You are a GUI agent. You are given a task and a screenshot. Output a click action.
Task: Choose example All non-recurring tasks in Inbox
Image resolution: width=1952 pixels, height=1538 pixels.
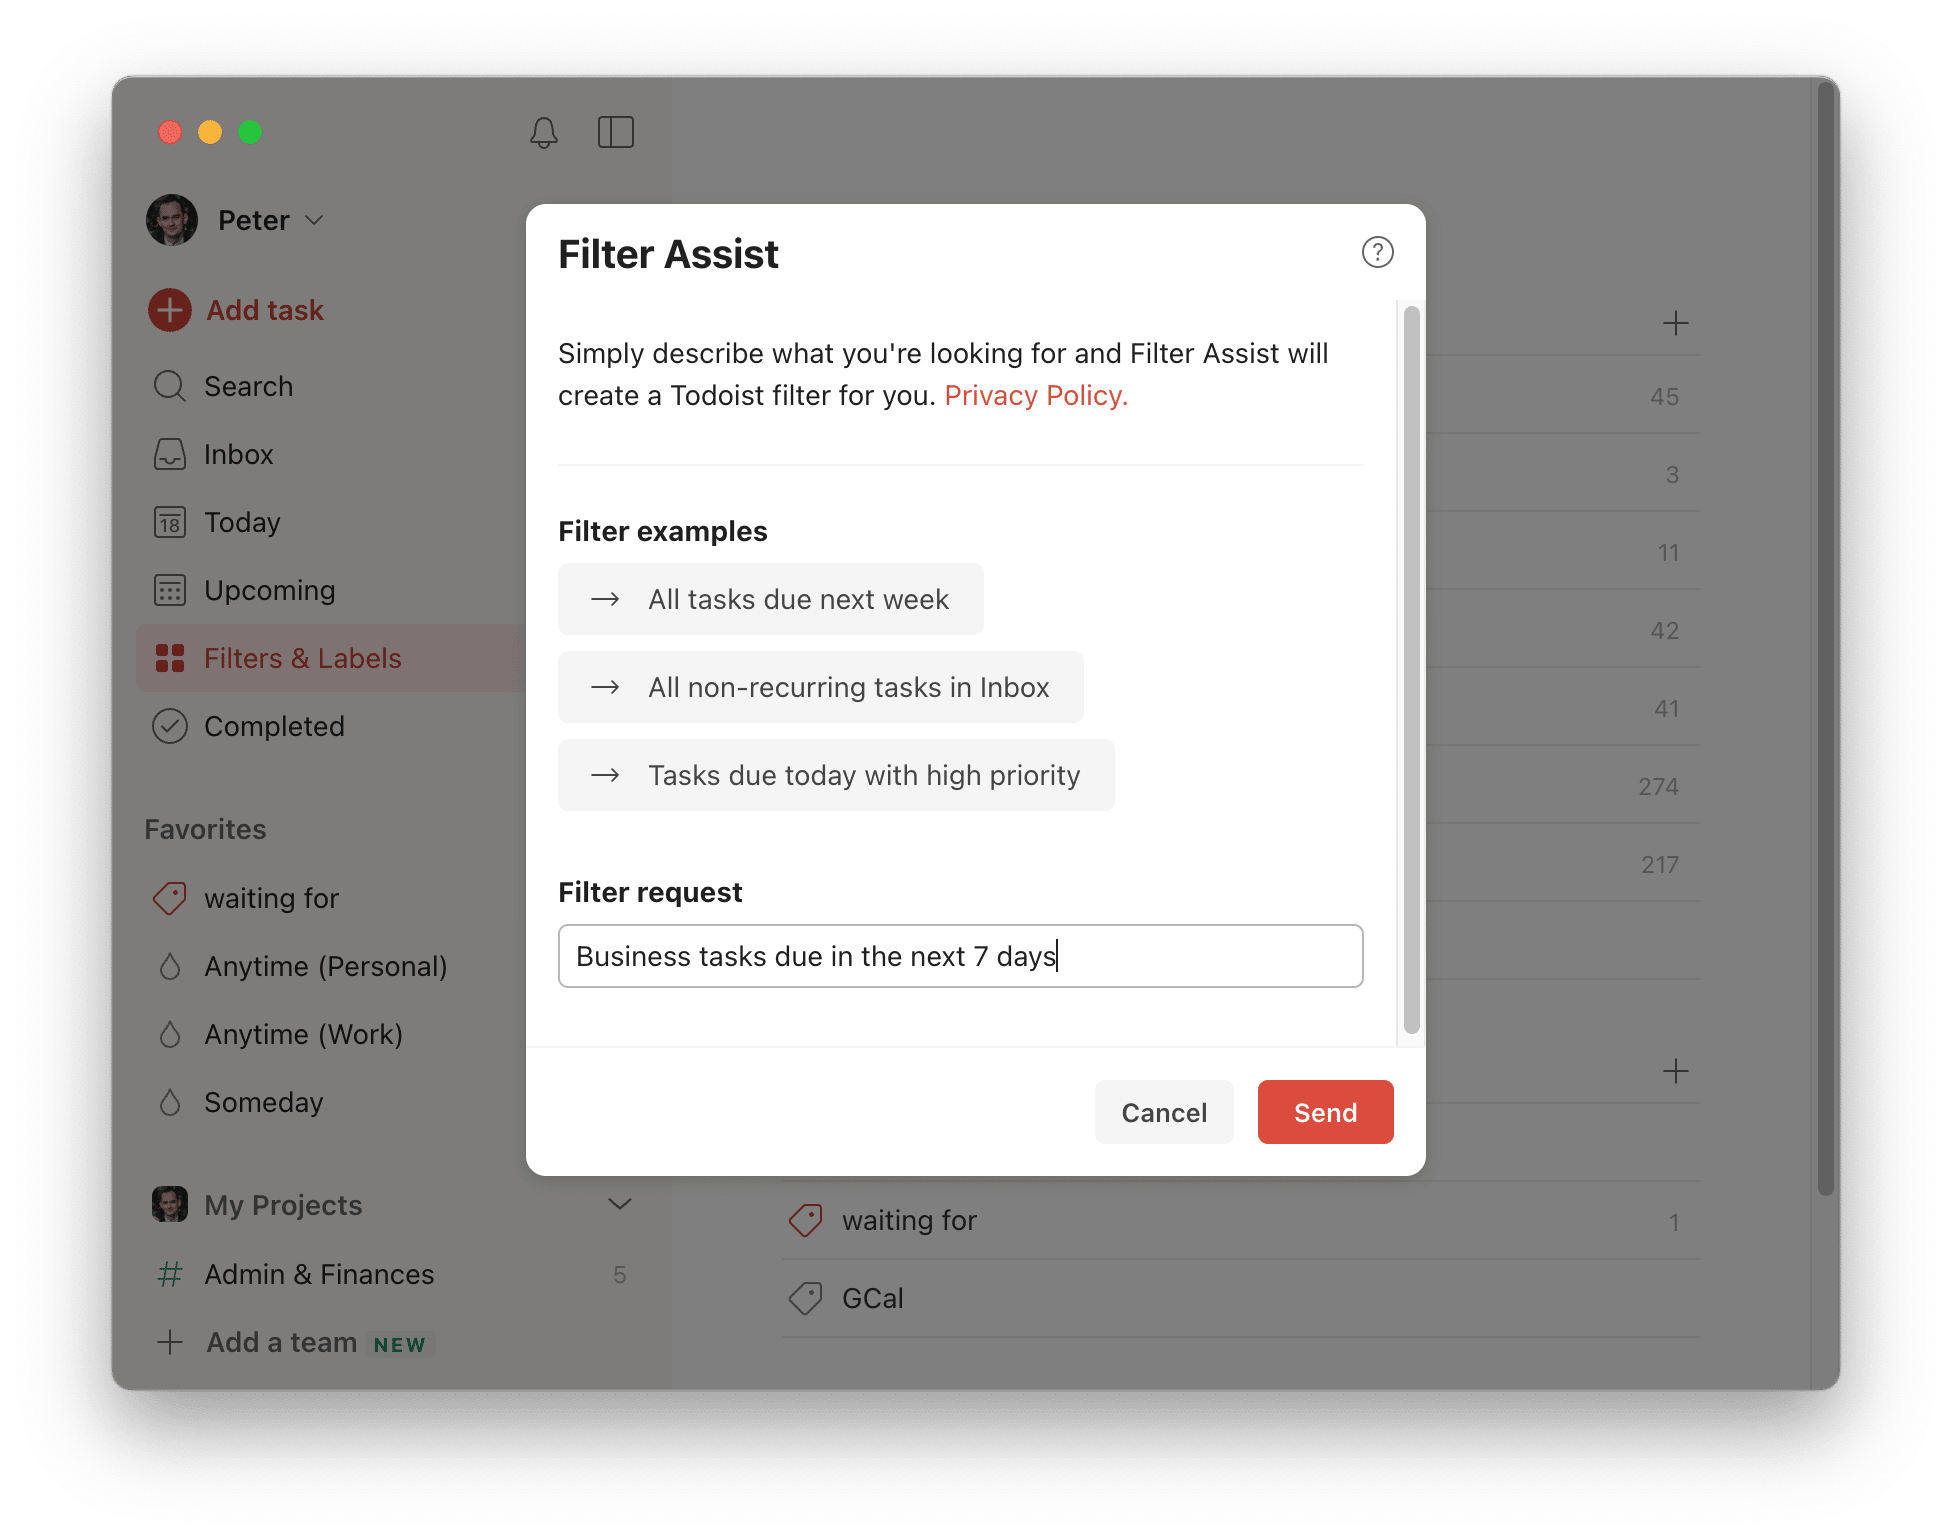click(821, 687)
